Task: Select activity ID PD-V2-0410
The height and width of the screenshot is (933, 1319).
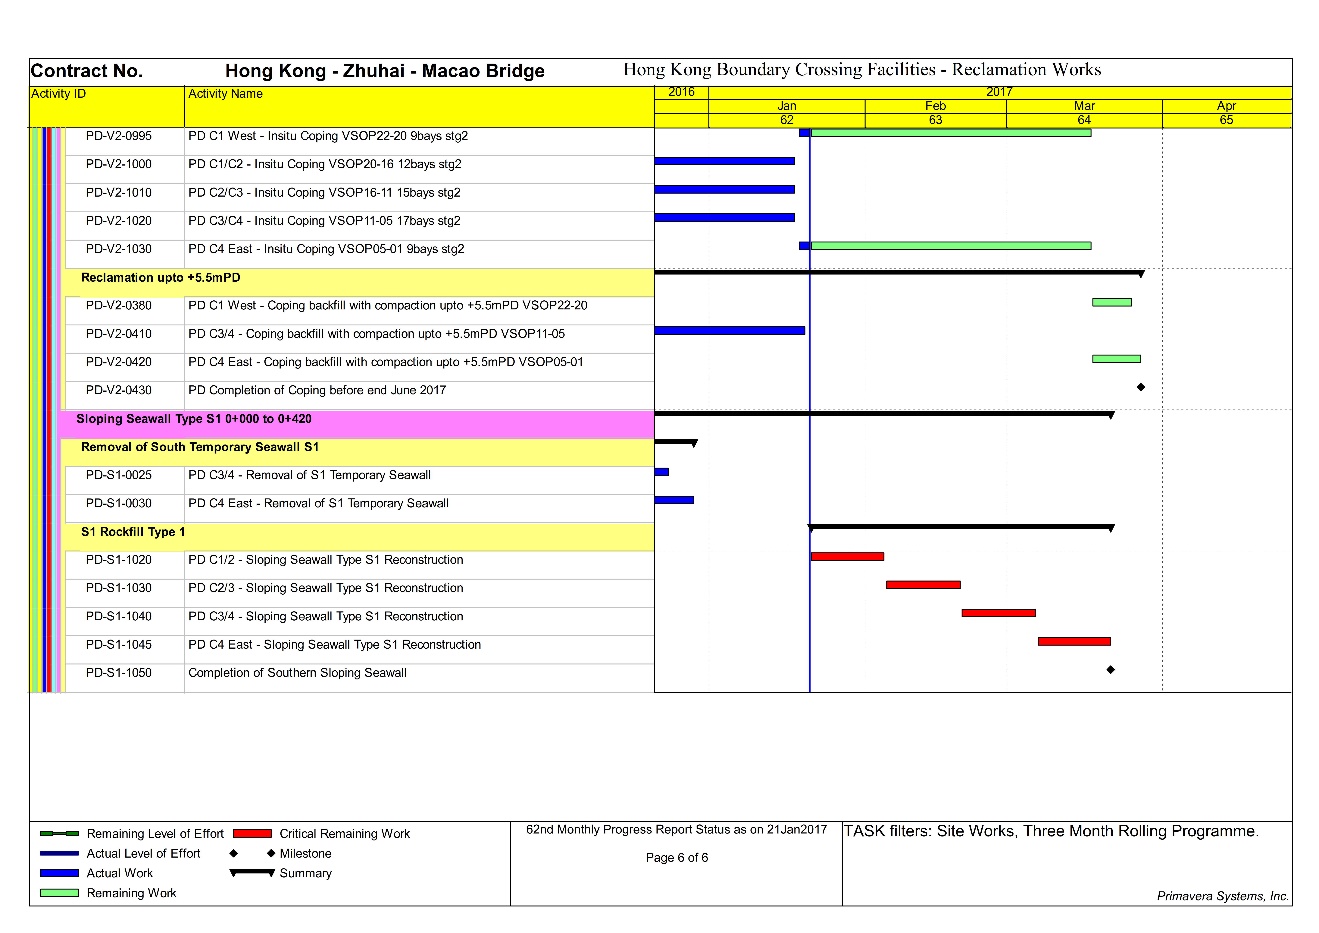Action: click(119, 334)
